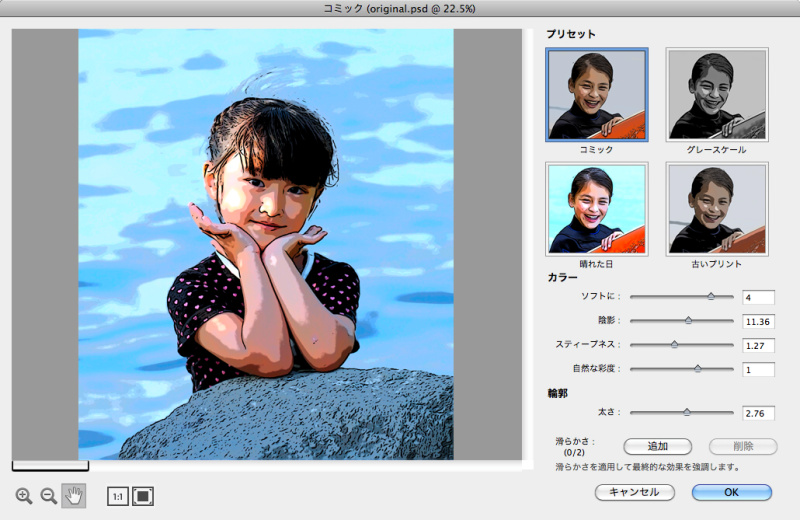Click the ソフトに value field showing 4

758,297
